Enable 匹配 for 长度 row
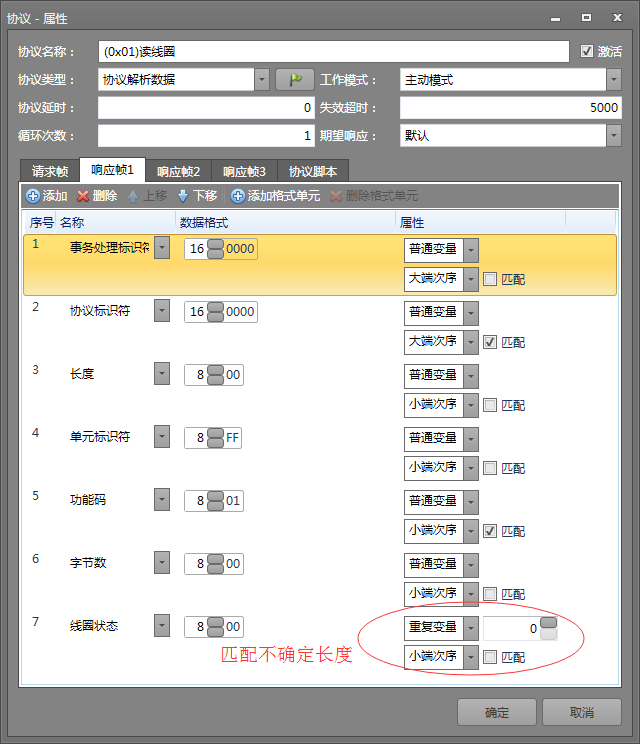 tap(490, 405)
